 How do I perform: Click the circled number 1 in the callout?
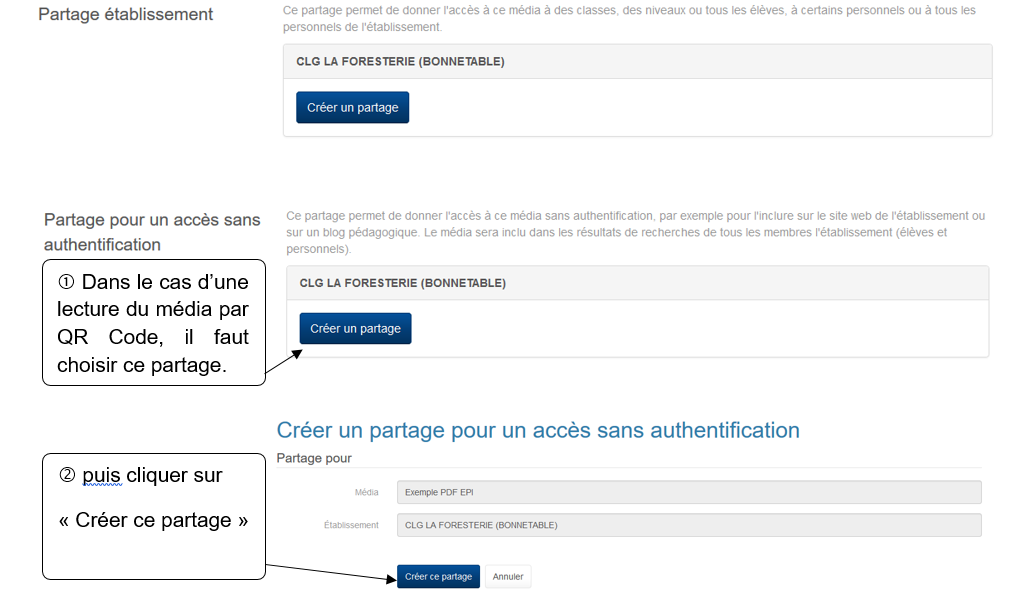(x=66, y=283)
